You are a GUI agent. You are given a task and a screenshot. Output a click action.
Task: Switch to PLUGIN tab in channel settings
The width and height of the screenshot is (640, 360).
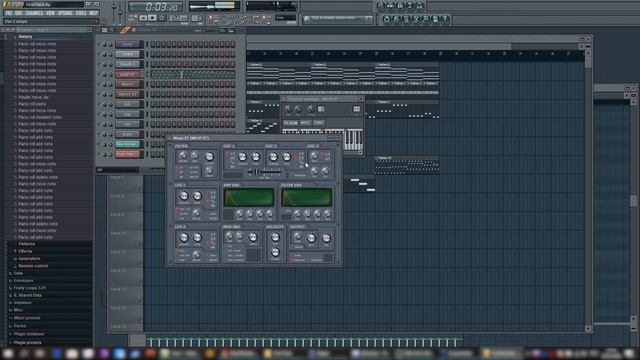(x=291, y=123)
